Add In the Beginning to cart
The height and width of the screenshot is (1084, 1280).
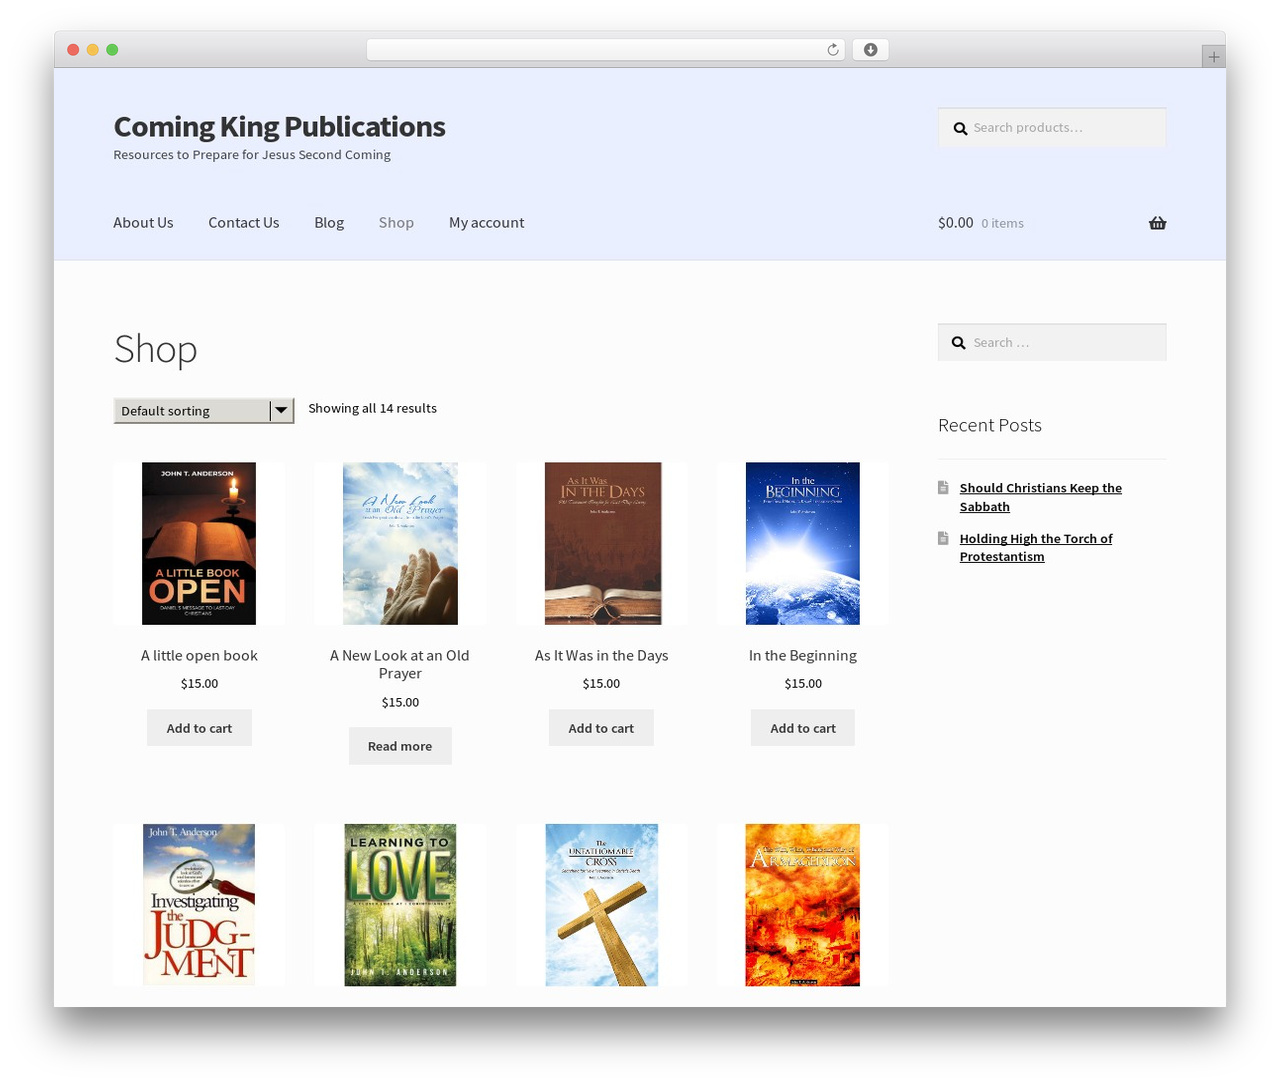pos(803,728)
